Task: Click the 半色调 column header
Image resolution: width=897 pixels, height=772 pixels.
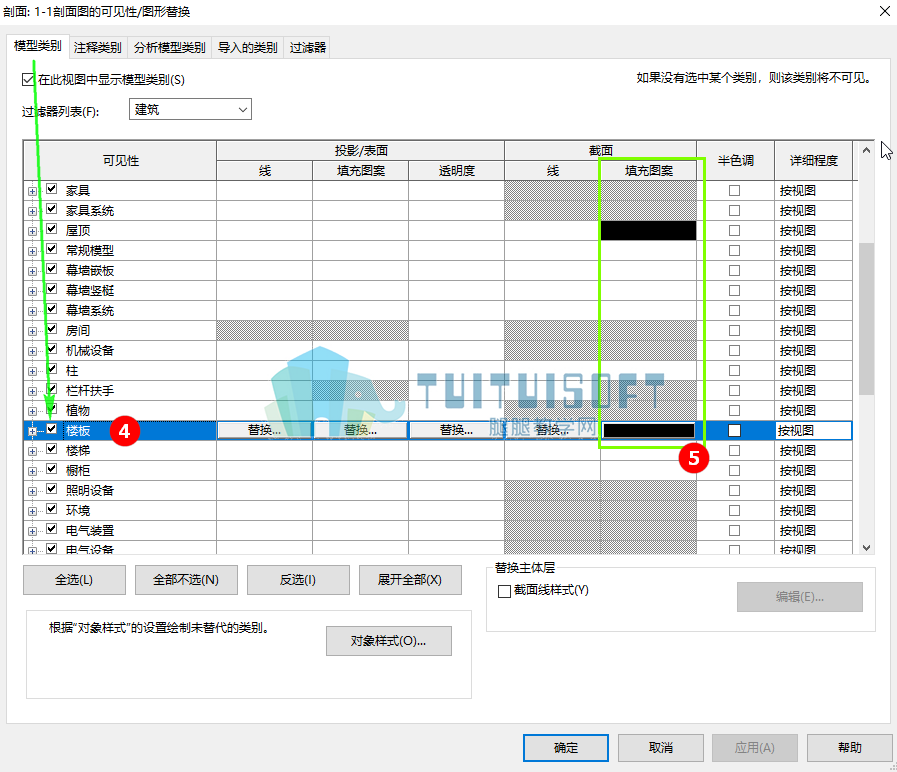Action: 736,161
